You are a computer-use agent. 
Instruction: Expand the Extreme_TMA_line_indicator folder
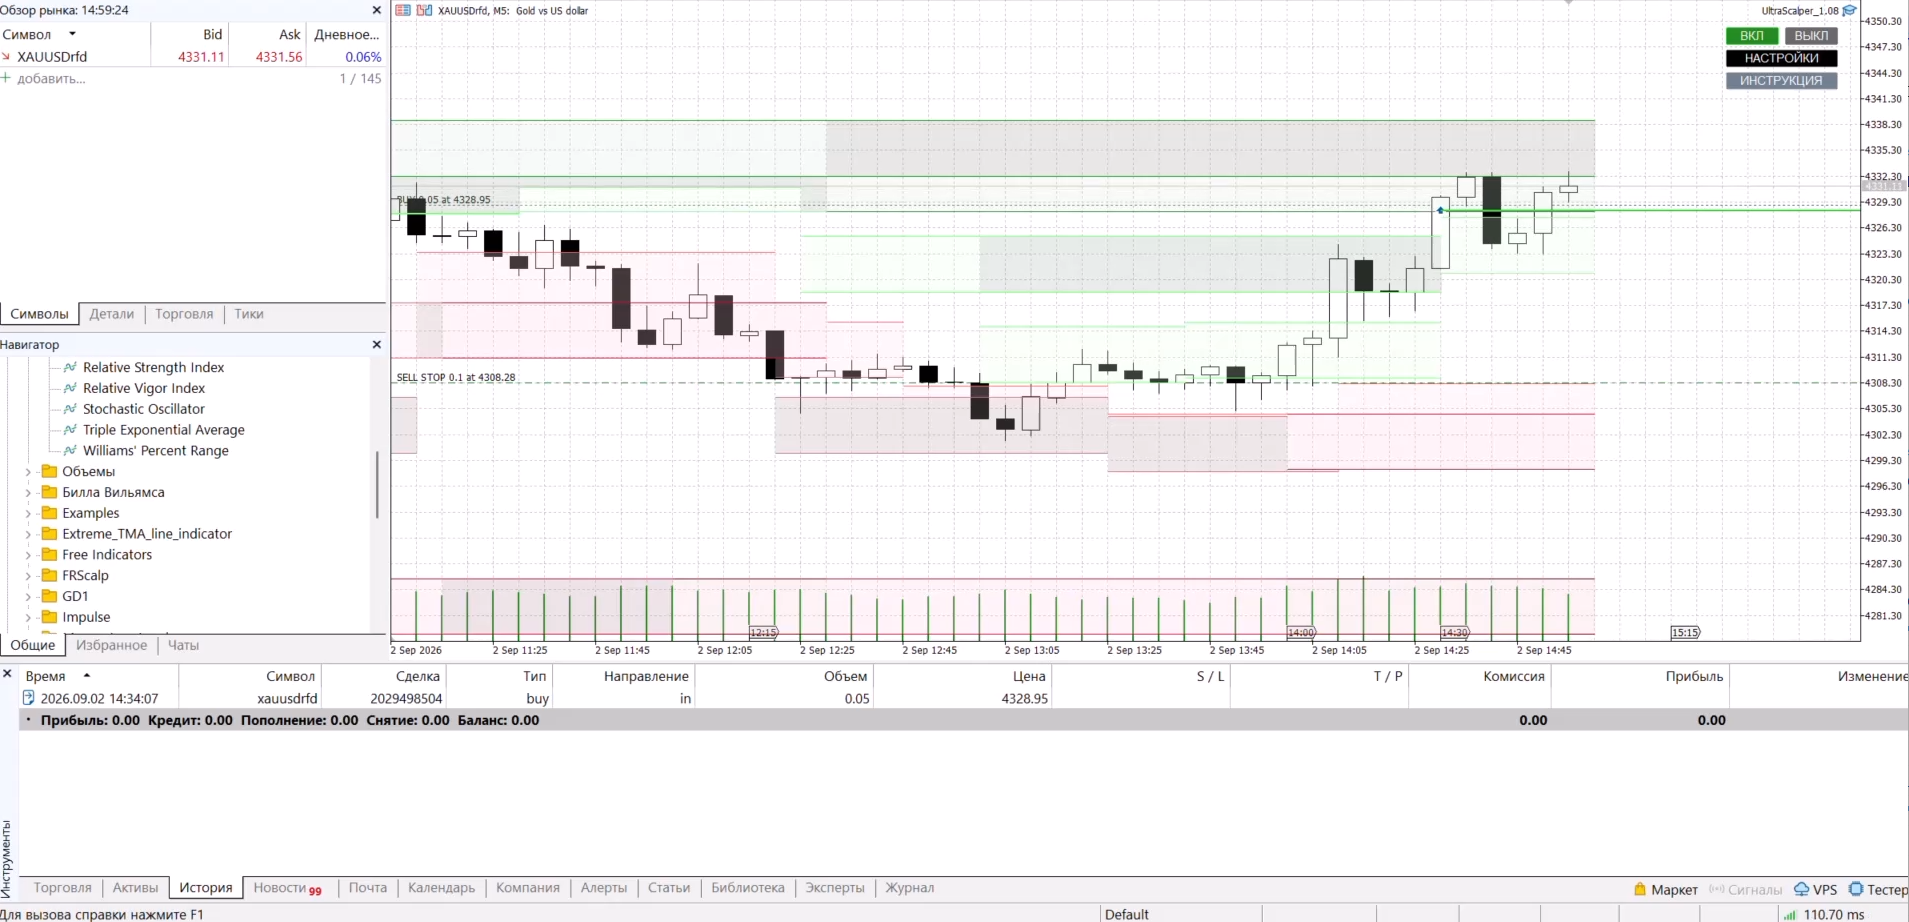click(x=28, y=534)
